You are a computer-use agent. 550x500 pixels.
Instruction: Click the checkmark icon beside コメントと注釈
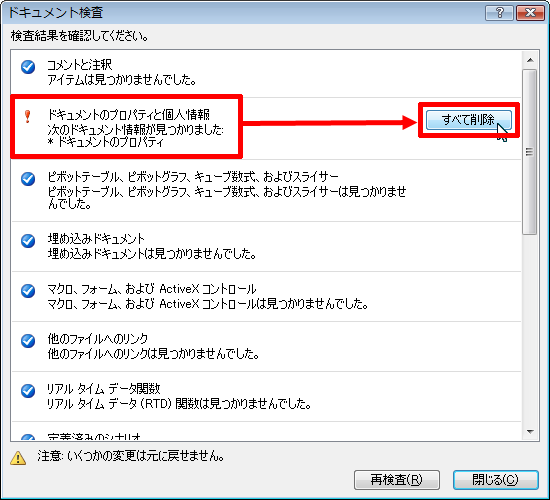tap(28, 67)
